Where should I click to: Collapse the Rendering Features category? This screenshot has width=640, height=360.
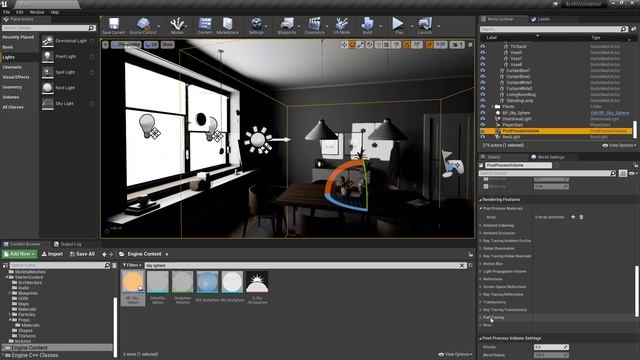[481, 200]
